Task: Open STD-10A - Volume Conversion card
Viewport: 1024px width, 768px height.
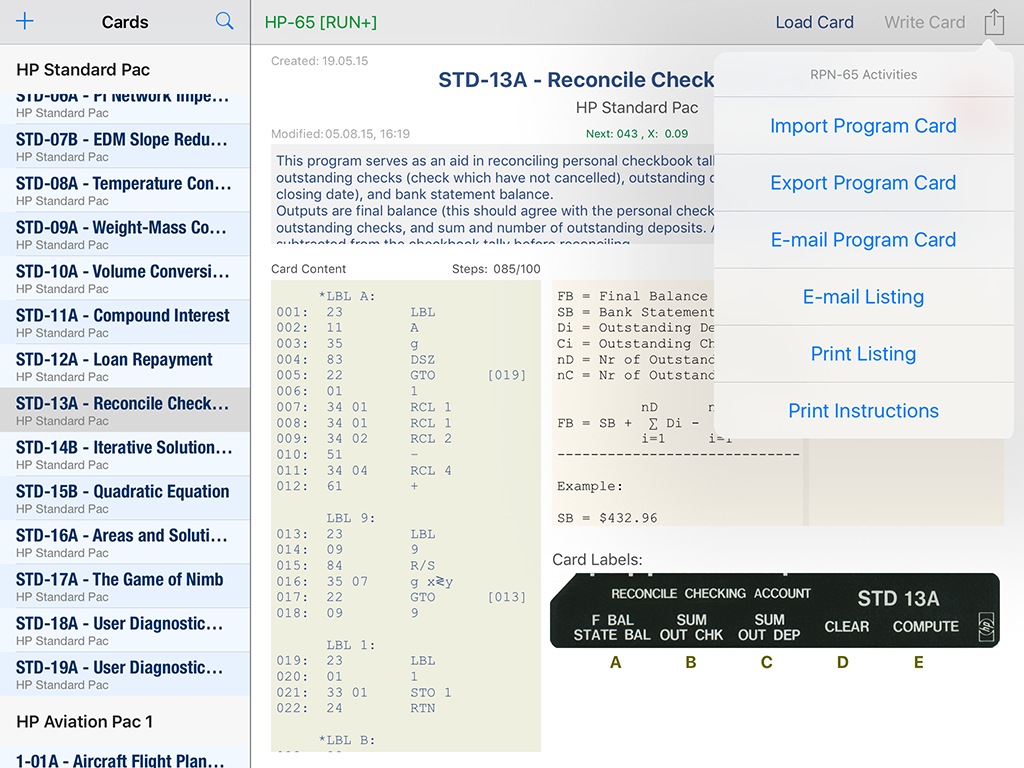Action: (x=125, y=278)
